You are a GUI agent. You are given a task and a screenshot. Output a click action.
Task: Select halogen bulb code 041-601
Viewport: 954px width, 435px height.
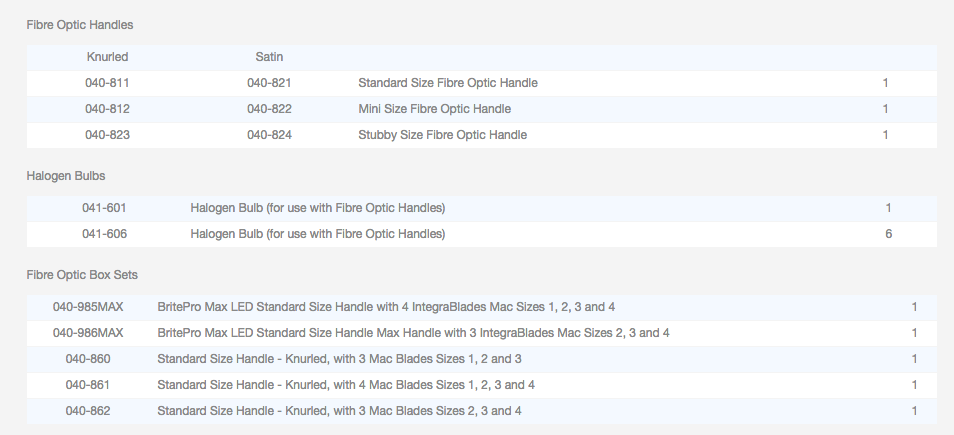104,208
